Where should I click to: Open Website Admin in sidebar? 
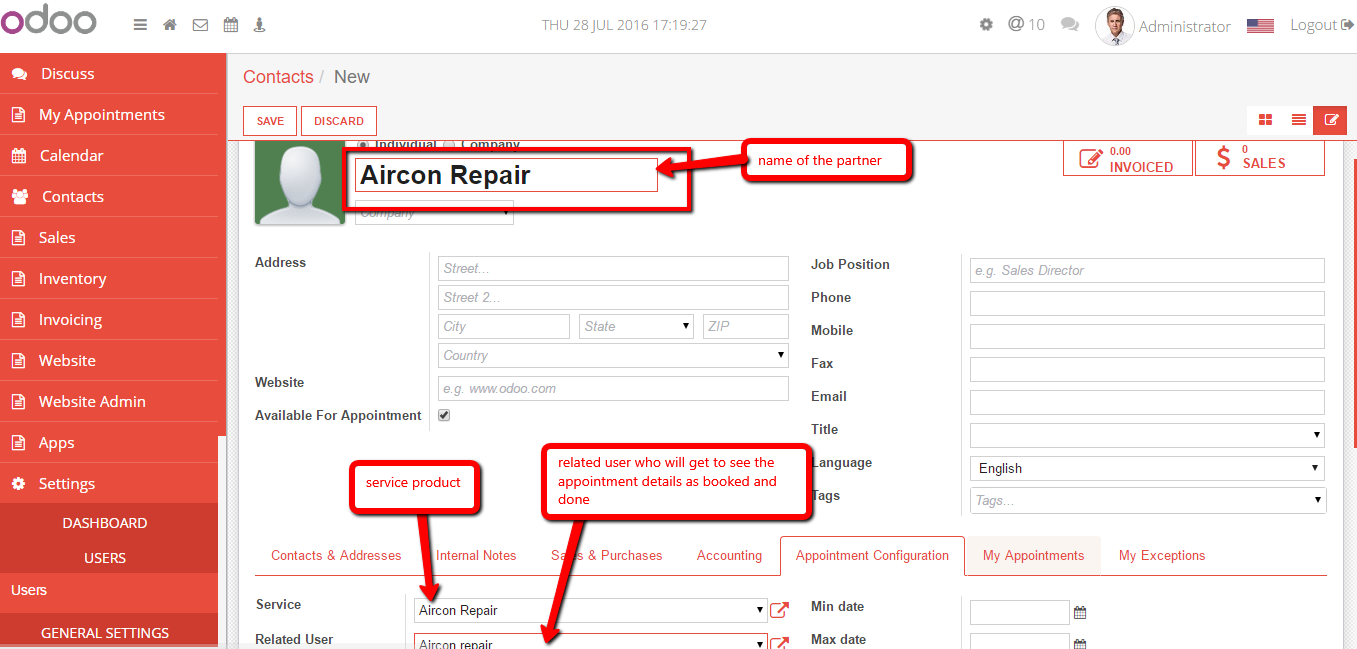click(x=109, y=402)
